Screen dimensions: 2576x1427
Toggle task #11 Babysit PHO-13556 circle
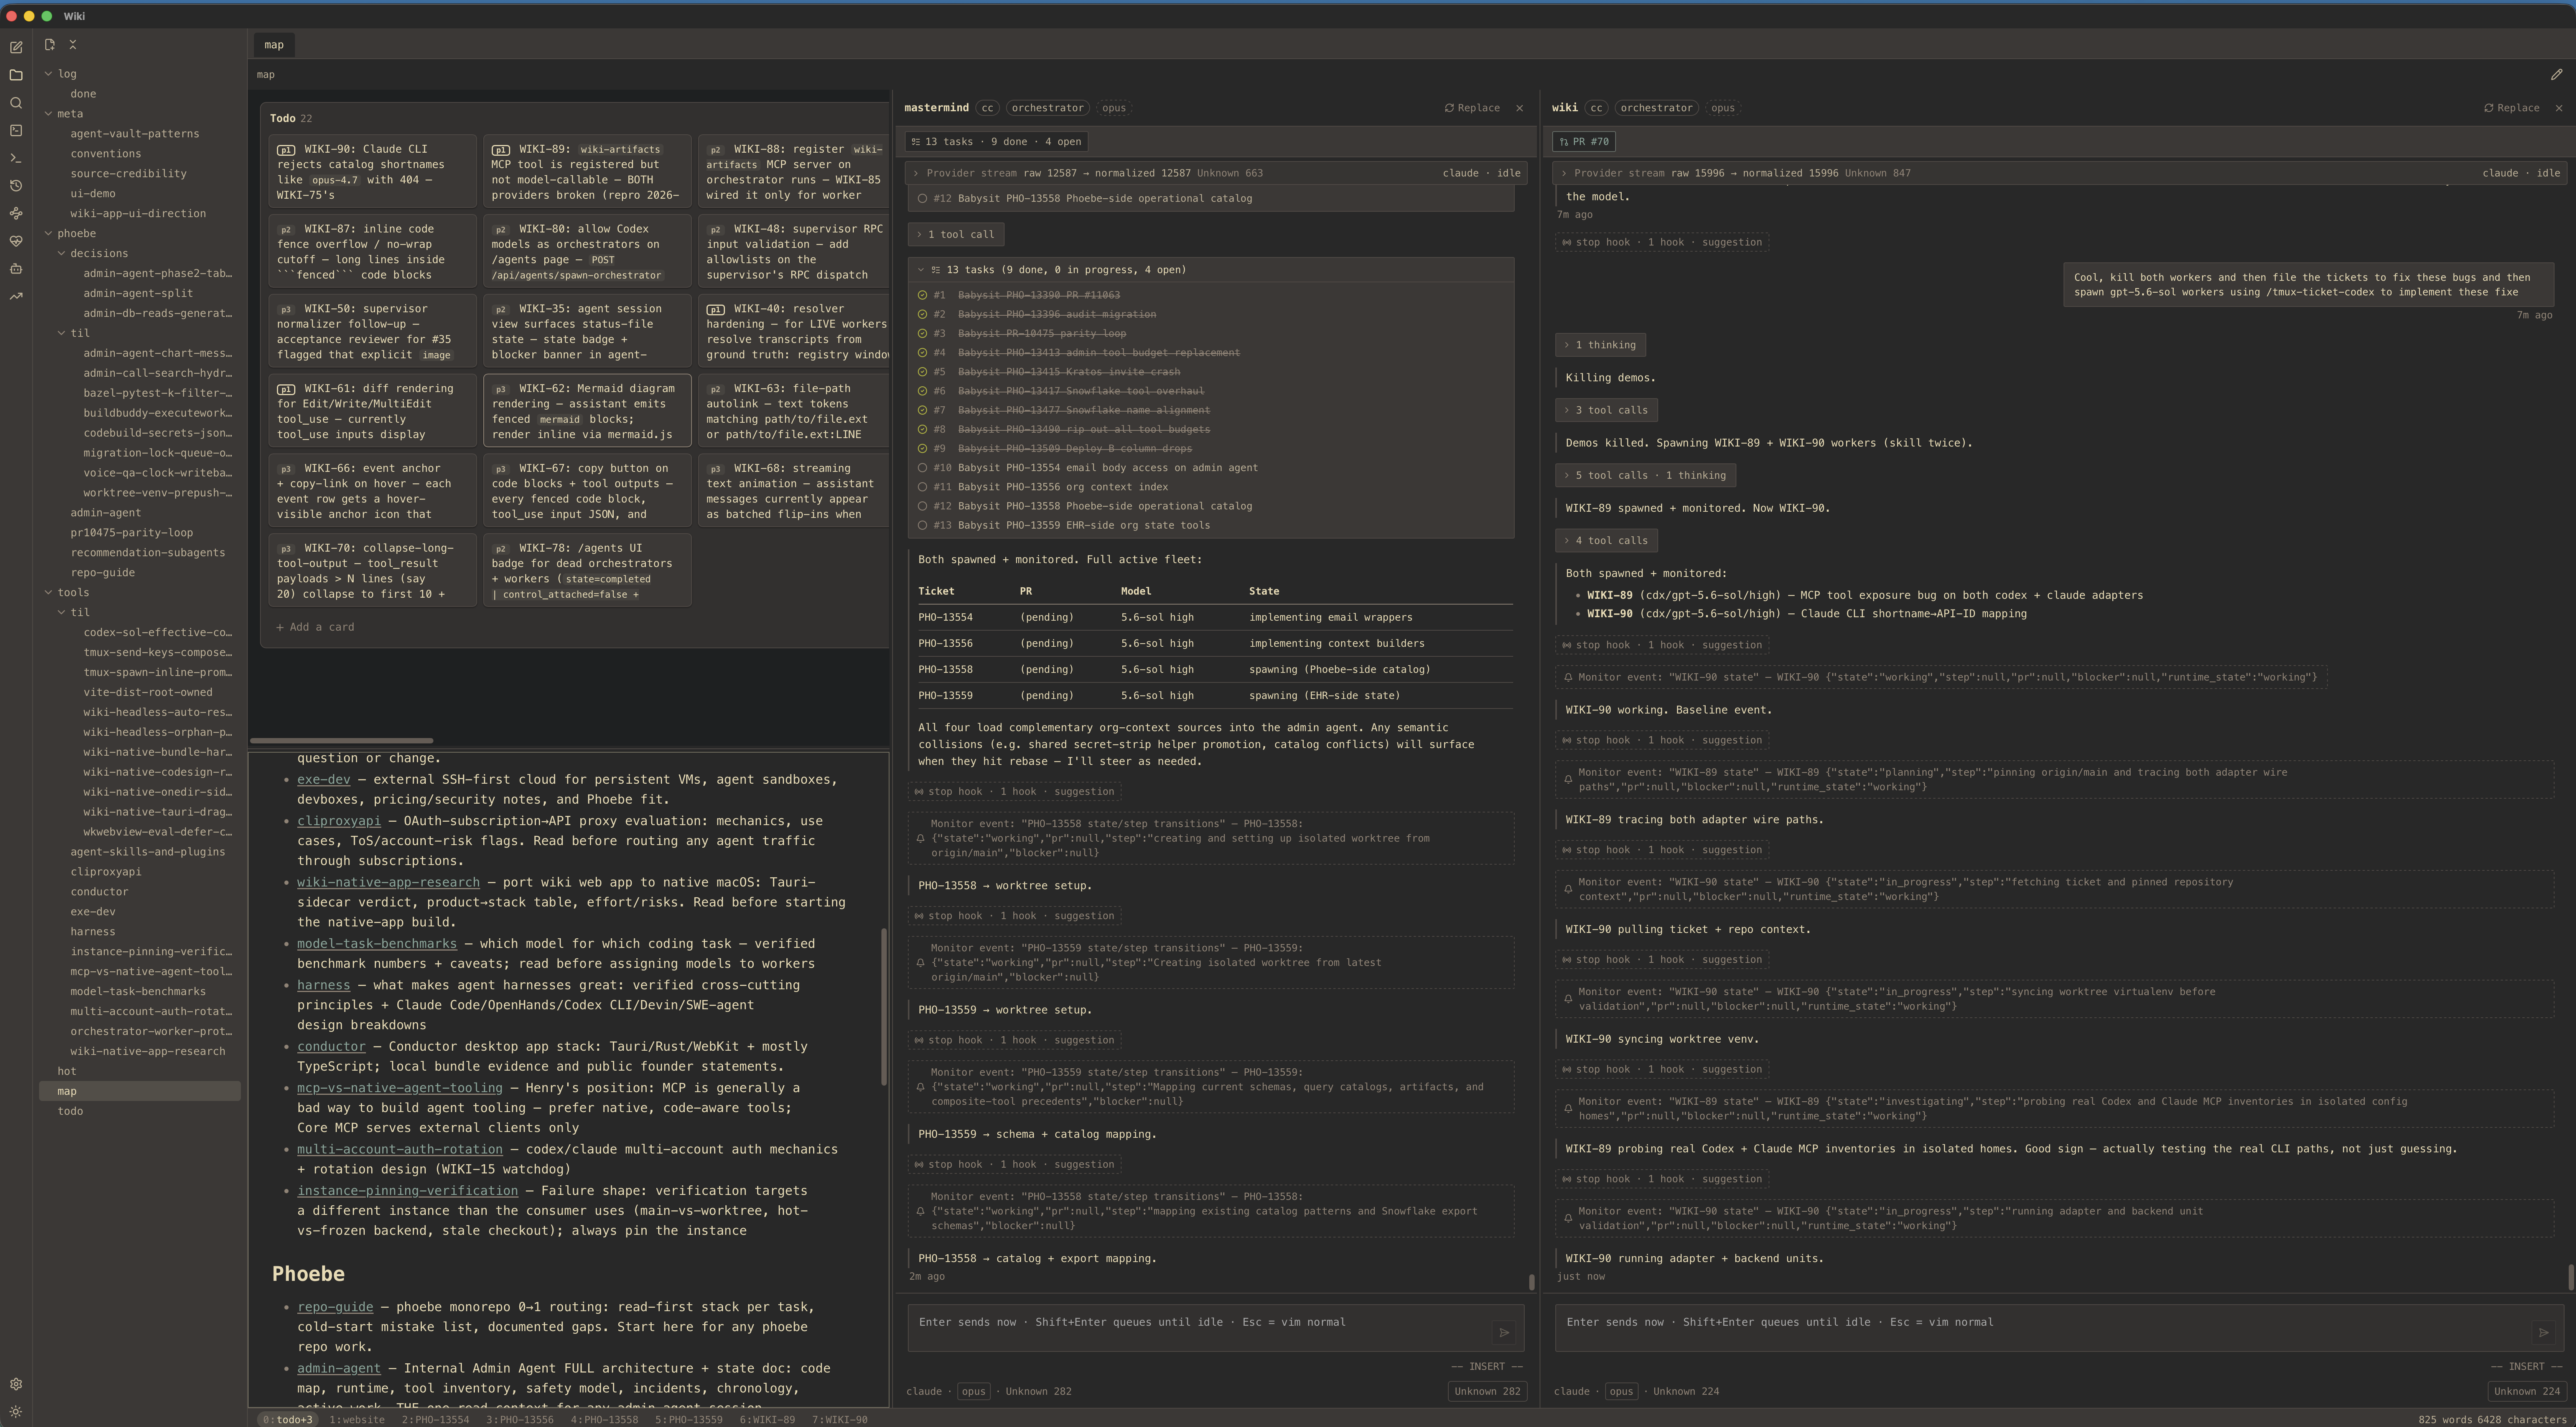(x=922, y=487)
